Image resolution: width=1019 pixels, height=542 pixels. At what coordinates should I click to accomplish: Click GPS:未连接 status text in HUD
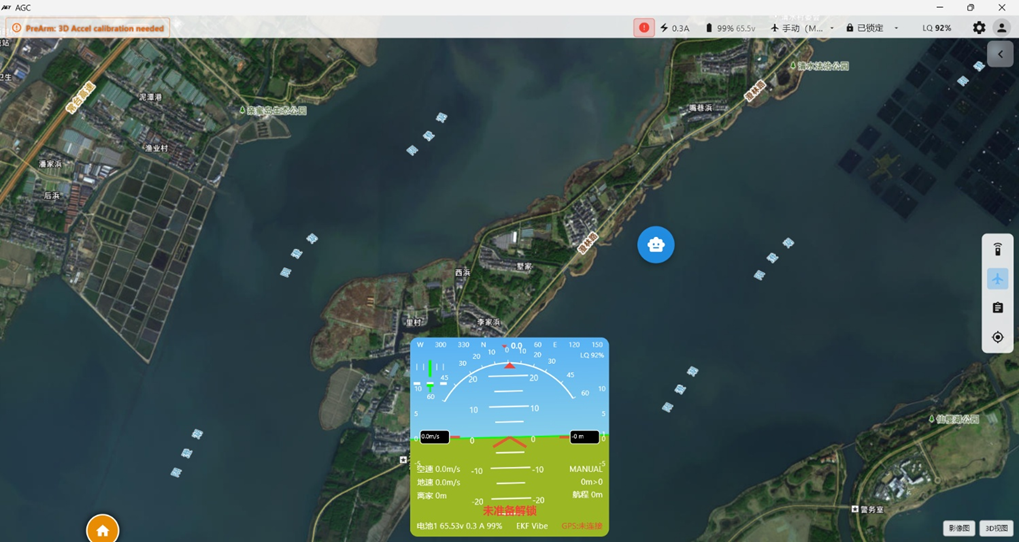tap(582, 526)
